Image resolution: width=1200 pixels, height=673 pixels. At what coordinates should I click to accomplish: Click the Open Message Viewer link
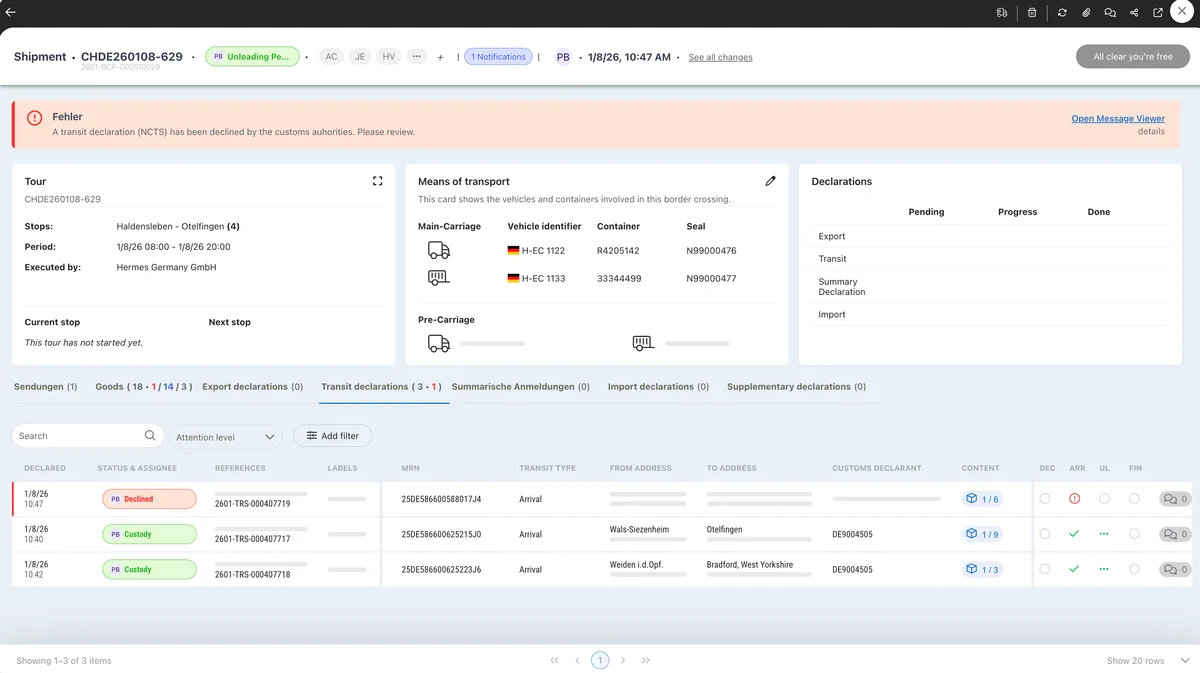[x=1117, y=118]
